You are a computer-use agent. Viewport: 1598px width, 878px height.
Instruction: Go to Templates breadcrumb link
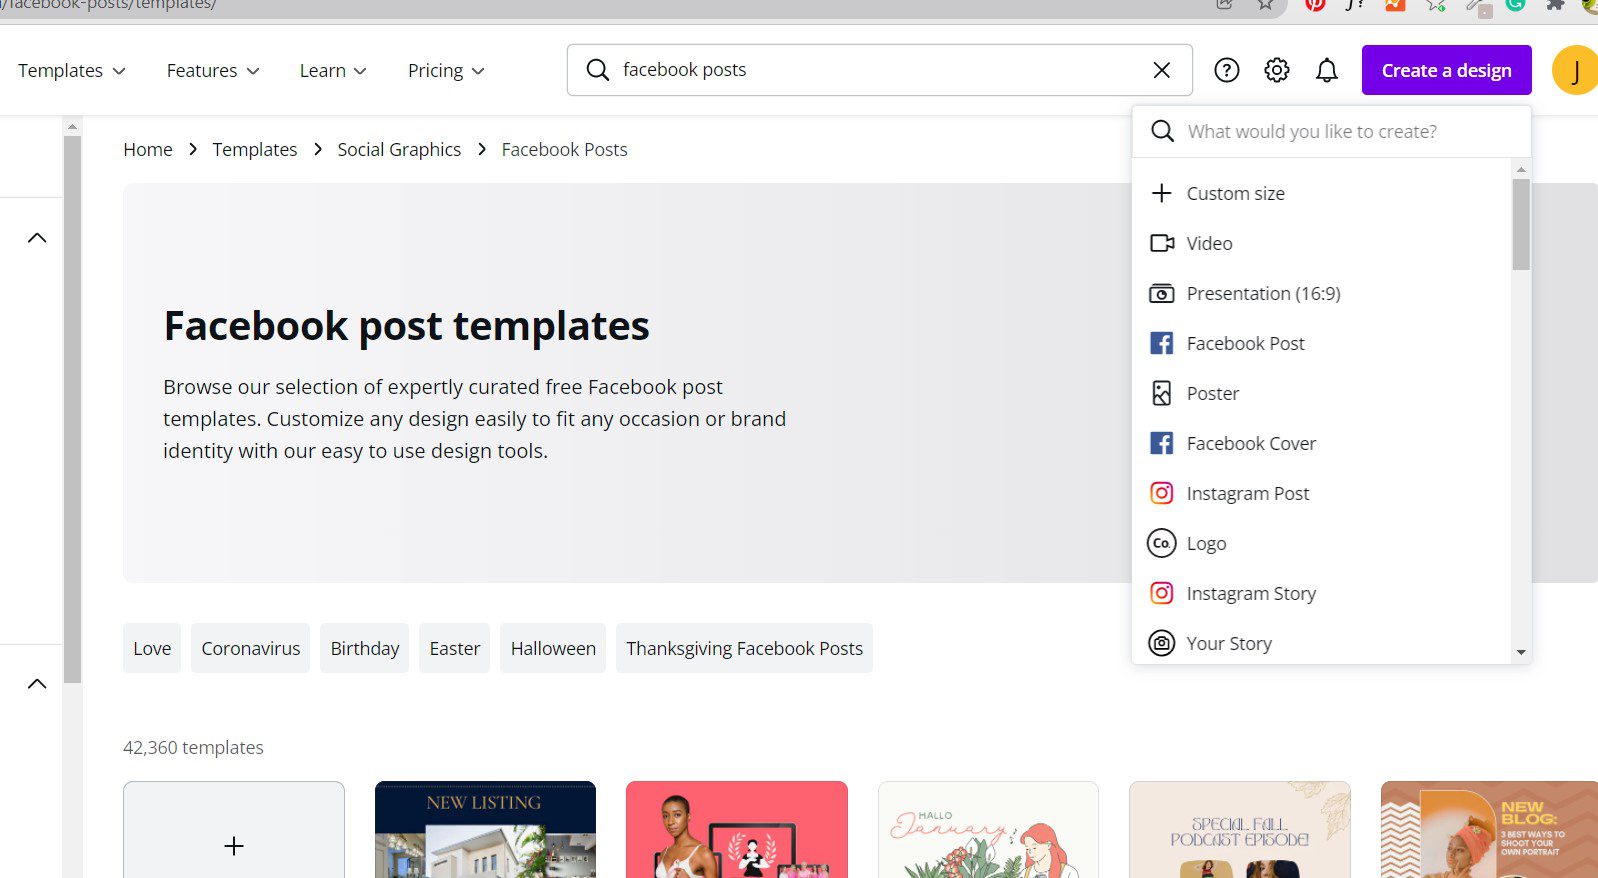pos(255,149)
